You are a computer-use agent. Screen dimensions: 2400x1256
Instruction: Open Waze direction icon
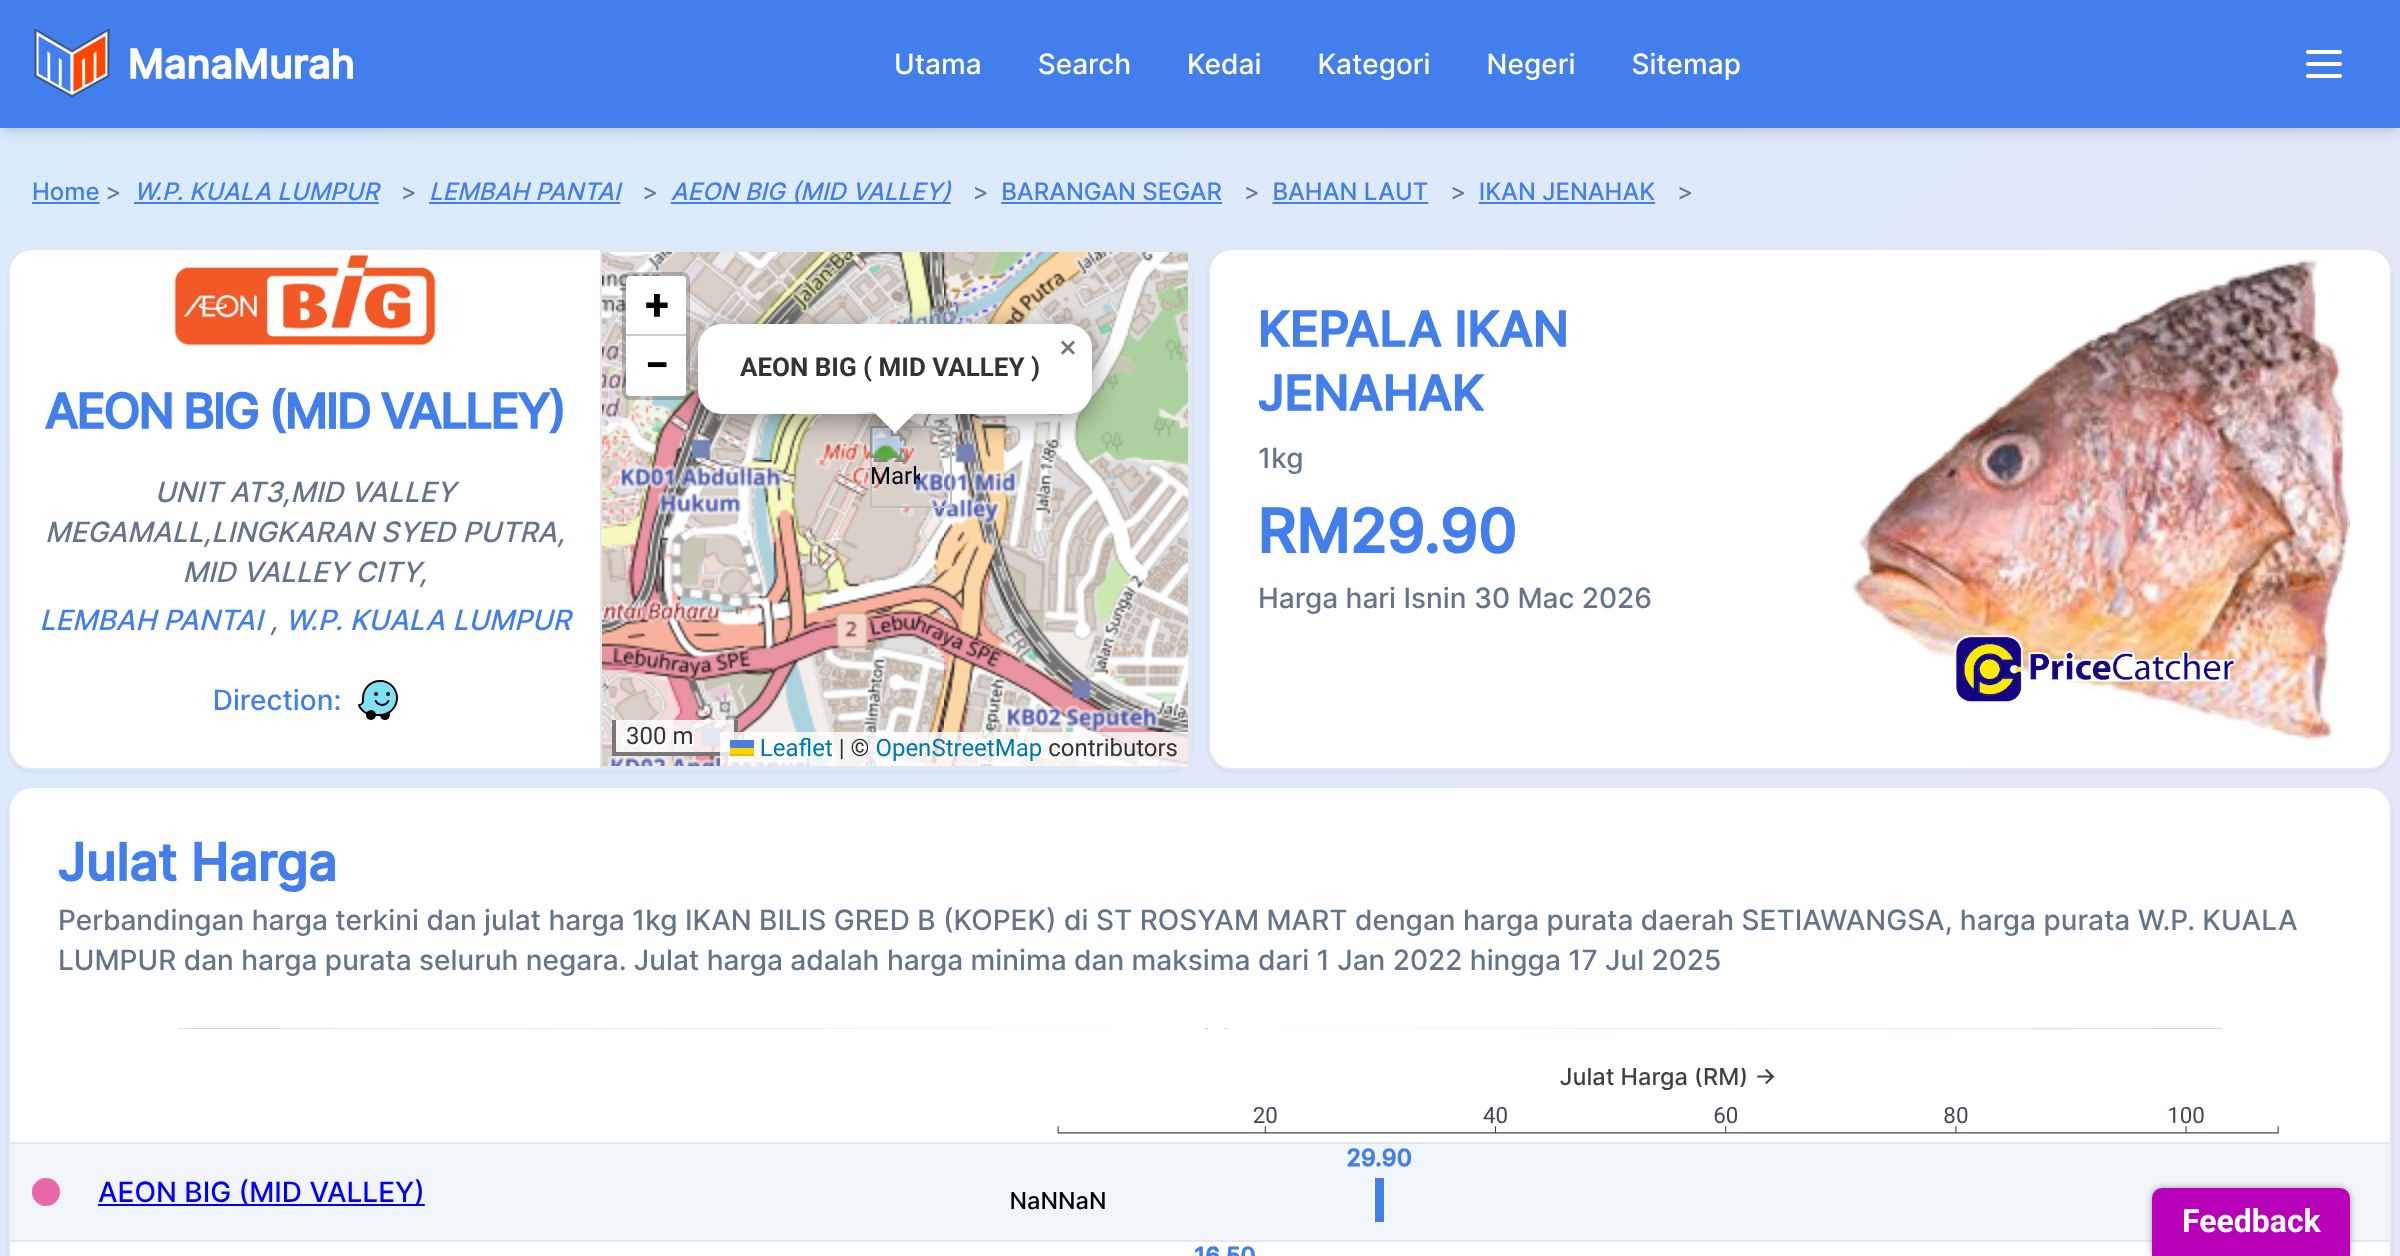[x=378, y=700]
